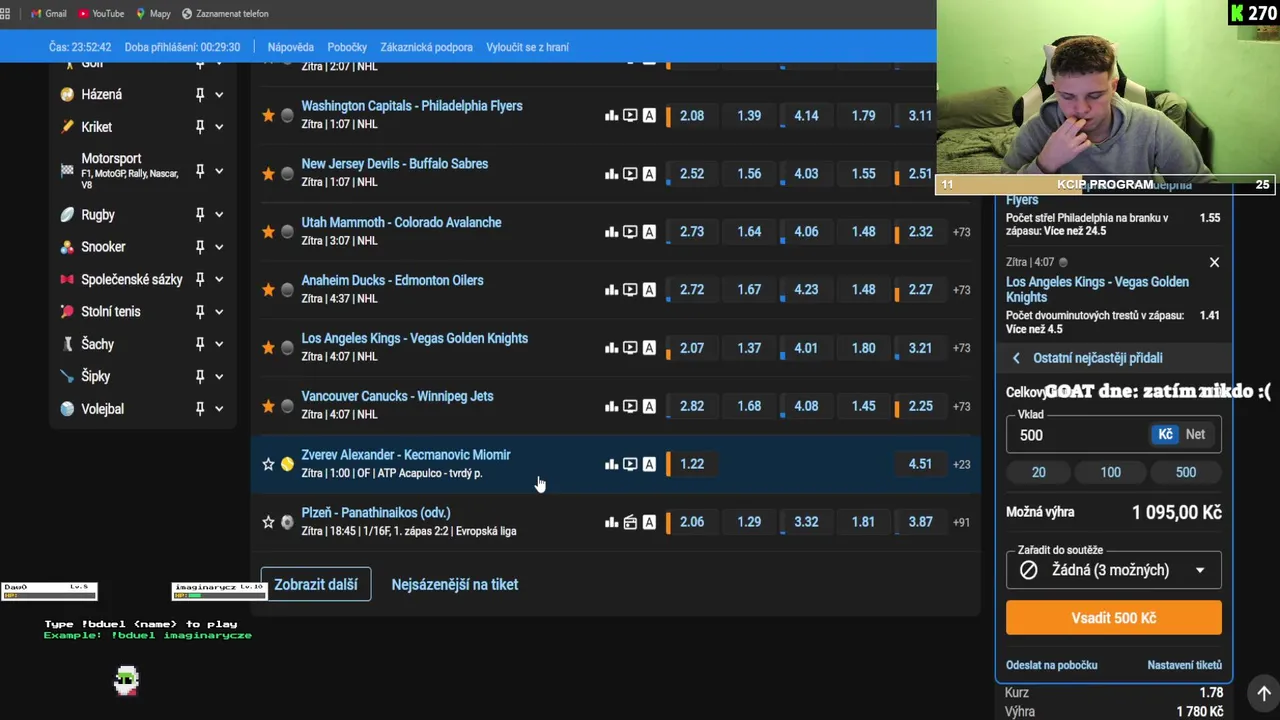Open the Snooker balls icon
1280x720 pixels.
click(67, 247)
